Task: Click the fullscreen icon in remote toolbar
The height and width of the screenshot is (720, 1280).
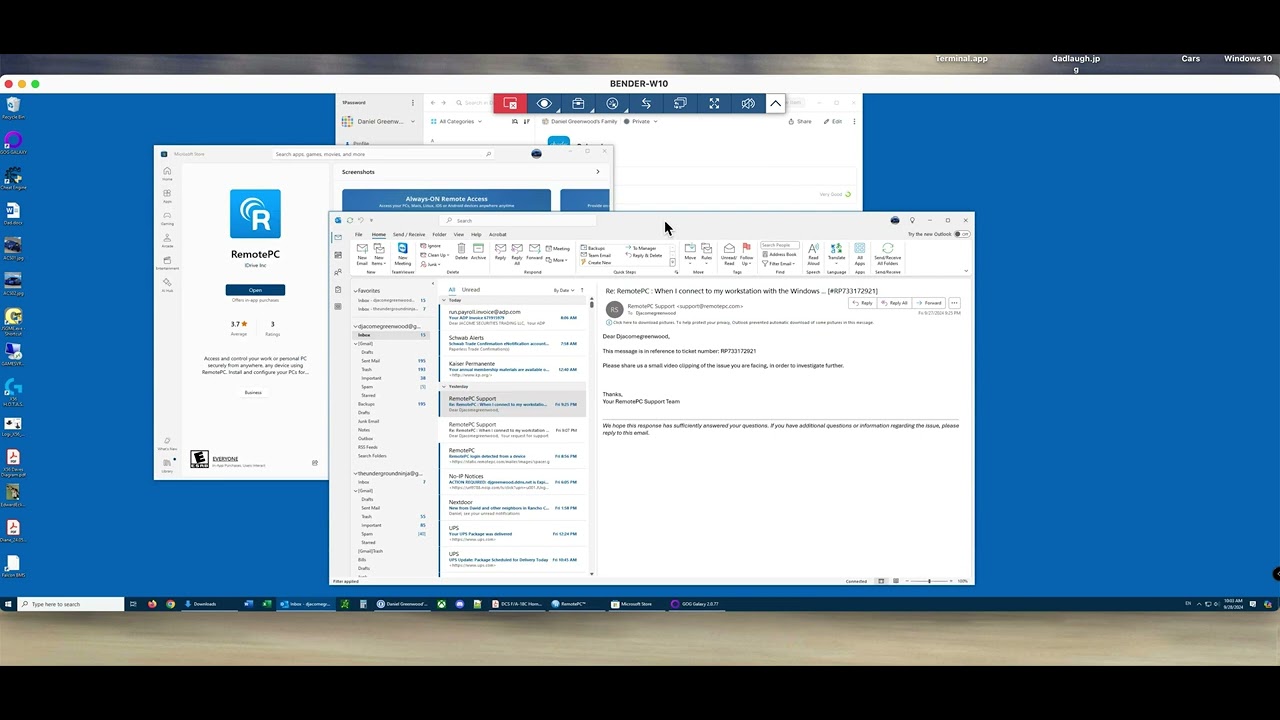Action: (x=714, y=104)
